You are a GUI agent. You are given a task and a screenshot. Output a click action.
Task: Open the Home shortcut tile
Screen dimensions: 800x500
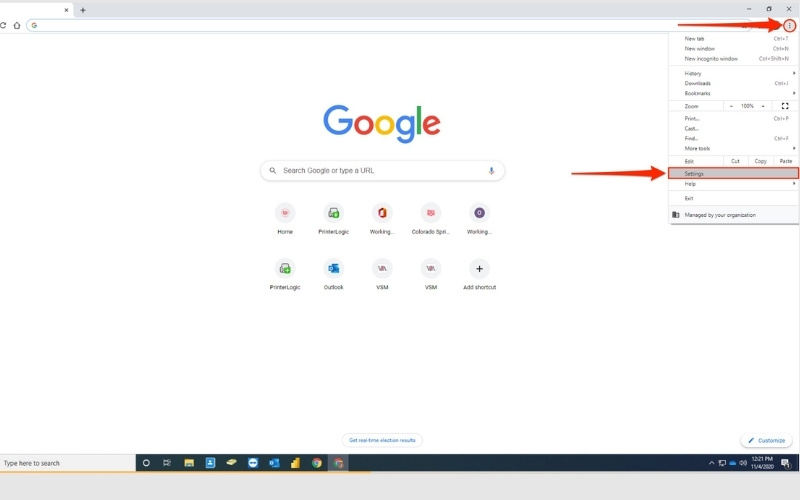[285, 218]
